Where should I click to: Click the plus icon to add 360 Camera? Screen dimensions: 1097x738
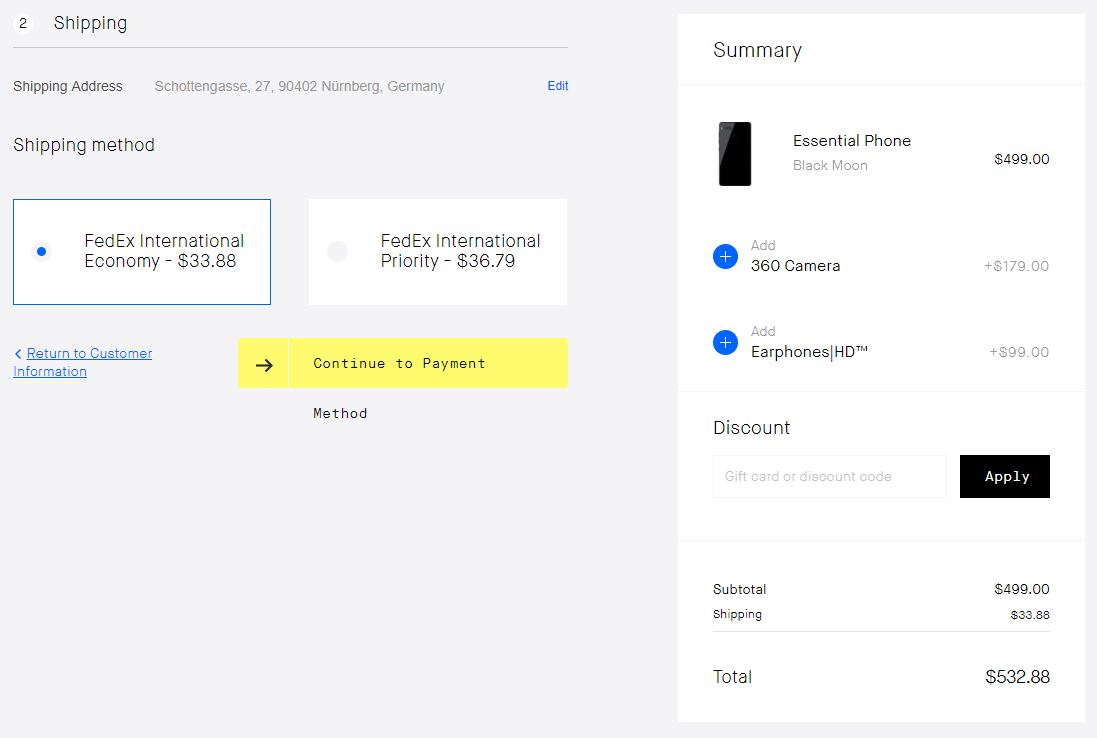coord(726,257)
